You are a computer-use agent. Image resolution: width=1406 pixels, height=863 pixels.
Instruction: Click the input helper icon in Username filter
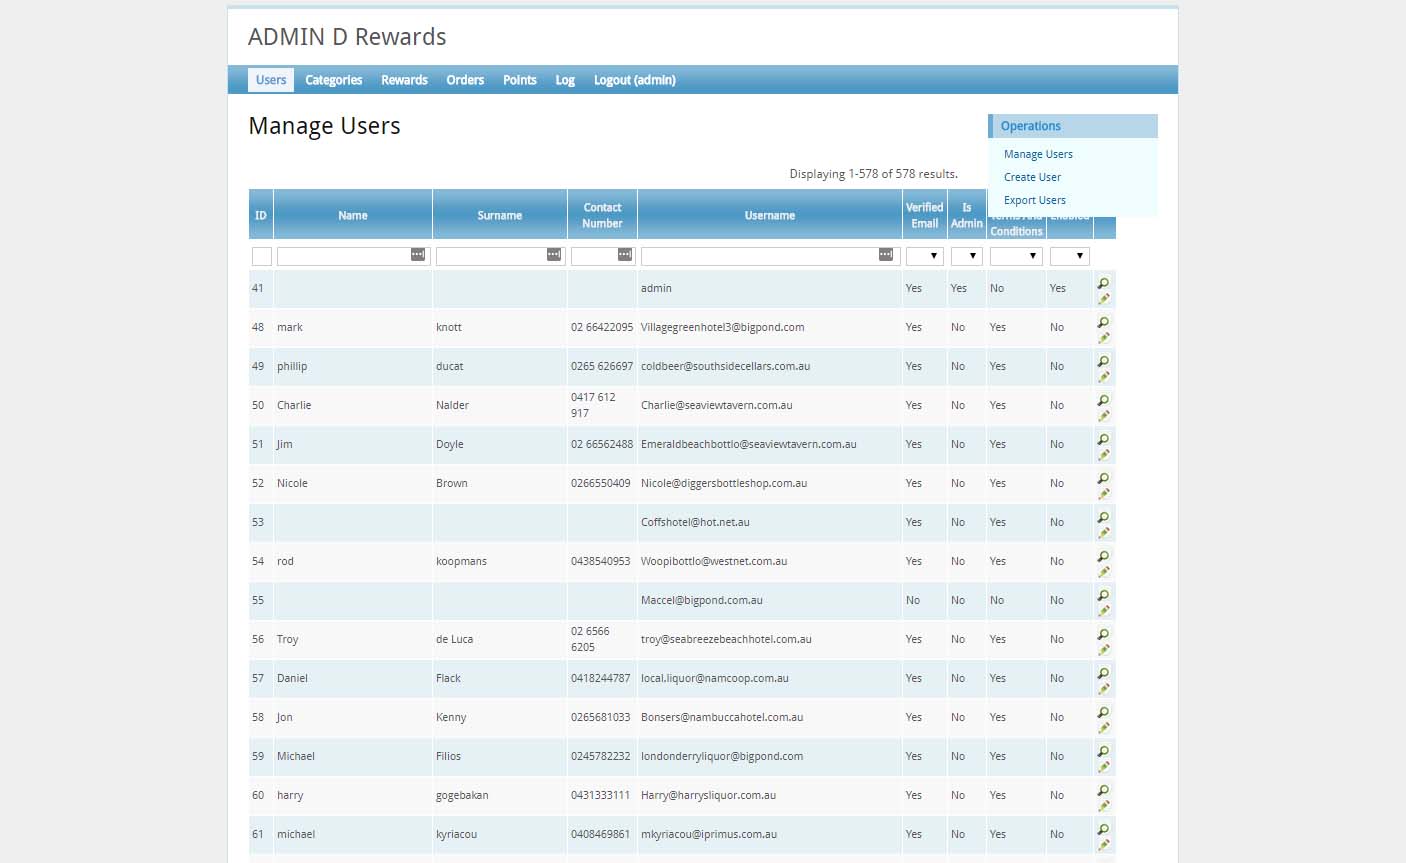[x=884, y=255]
